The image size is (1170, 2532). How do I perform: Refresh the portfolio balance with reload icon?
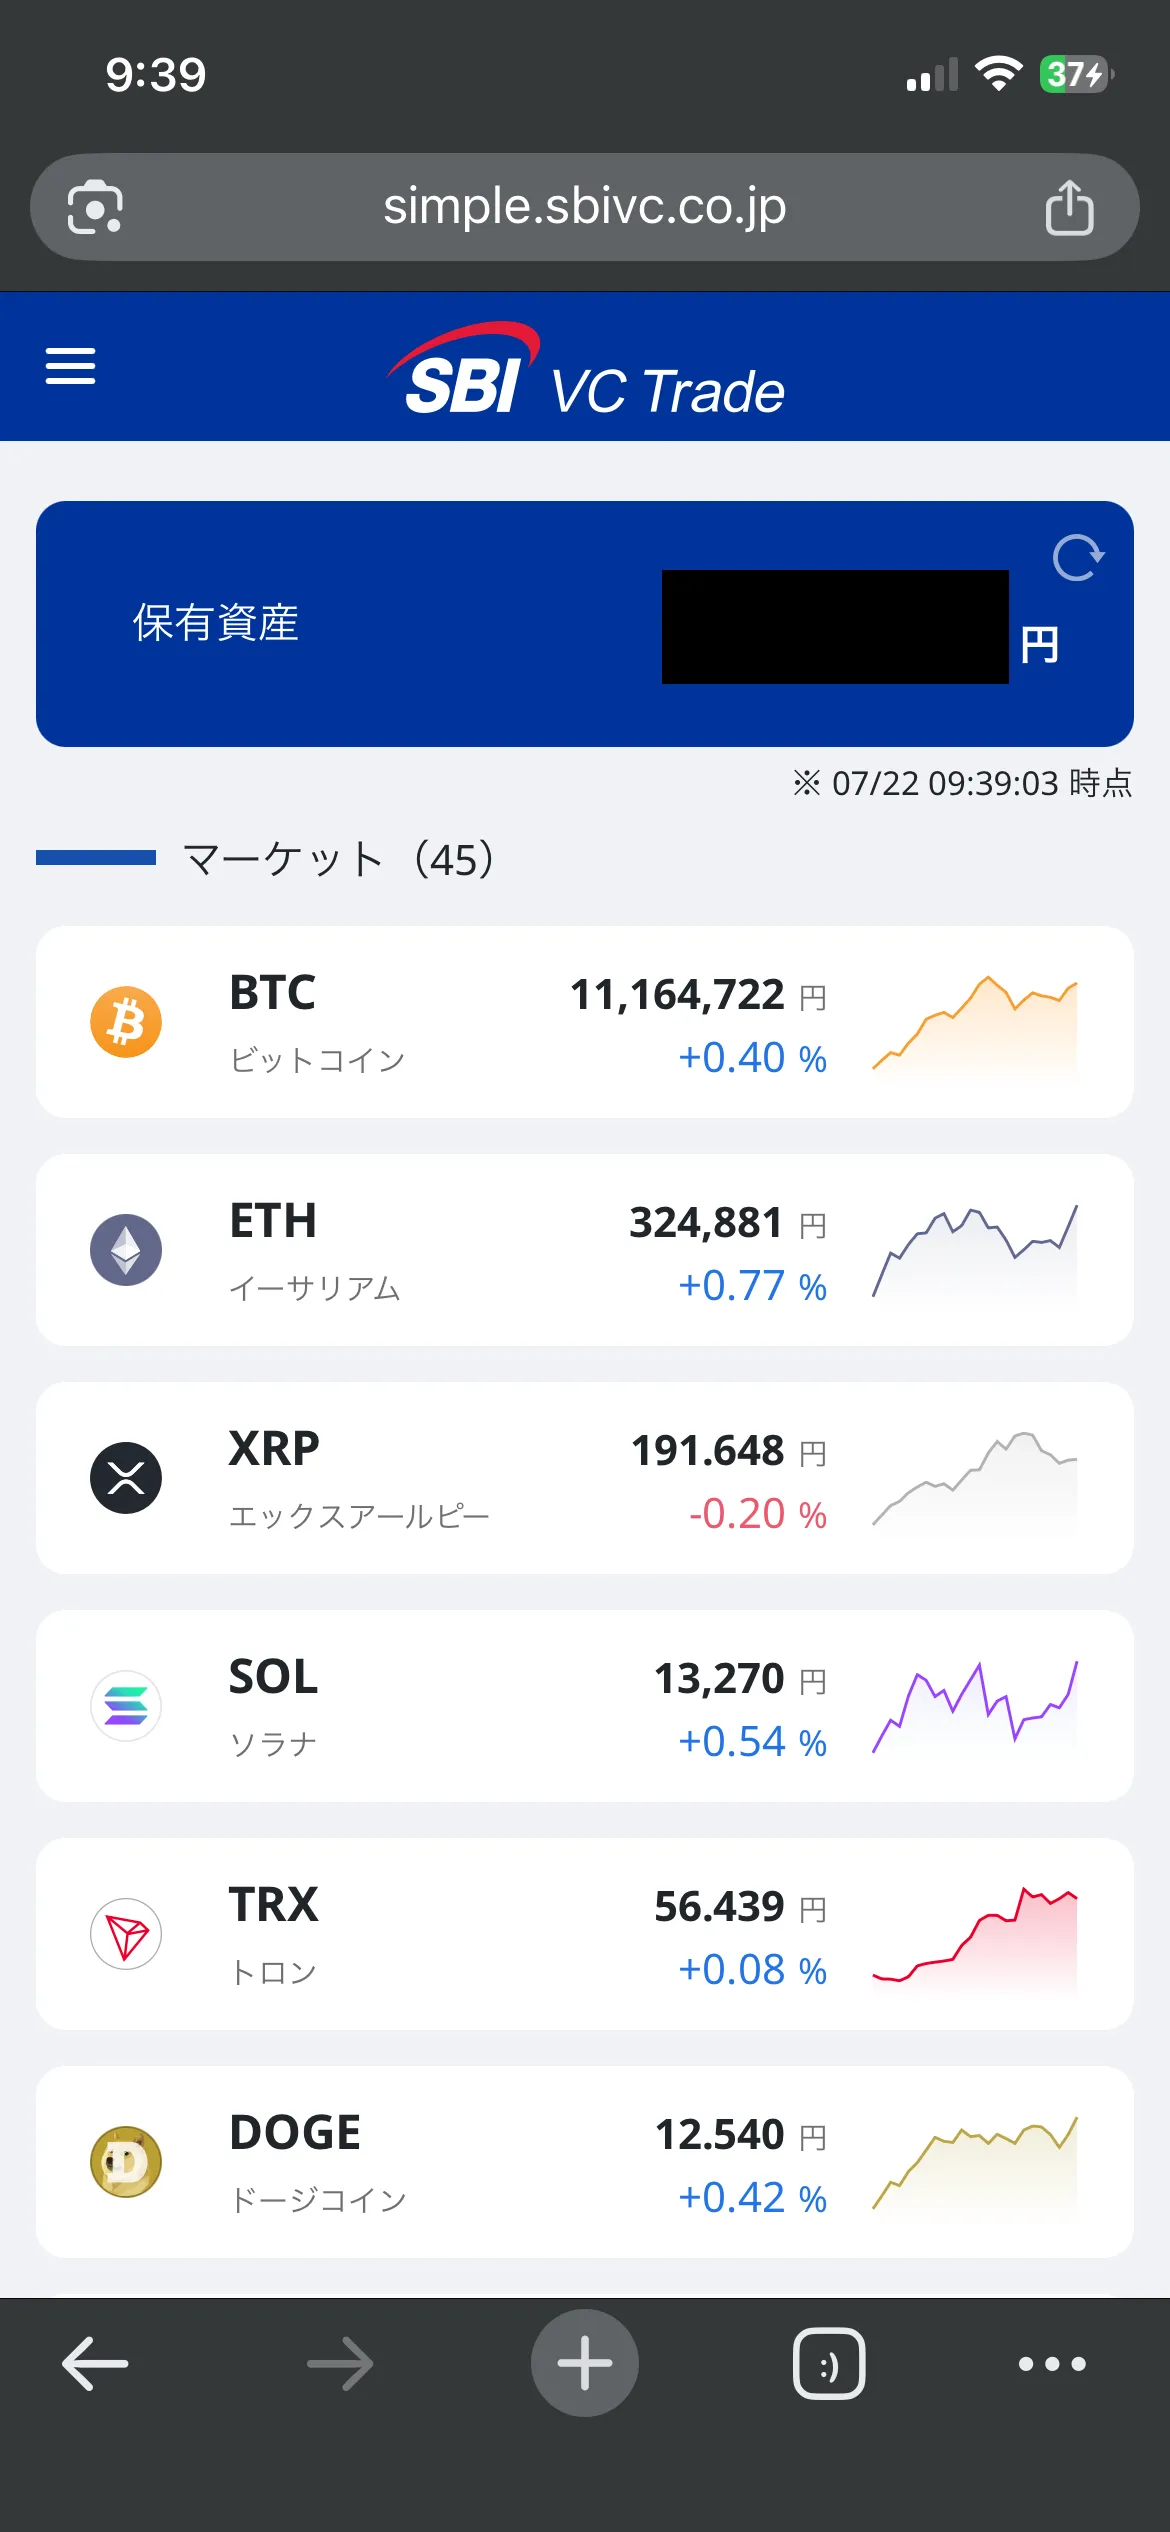(1078, 558)
